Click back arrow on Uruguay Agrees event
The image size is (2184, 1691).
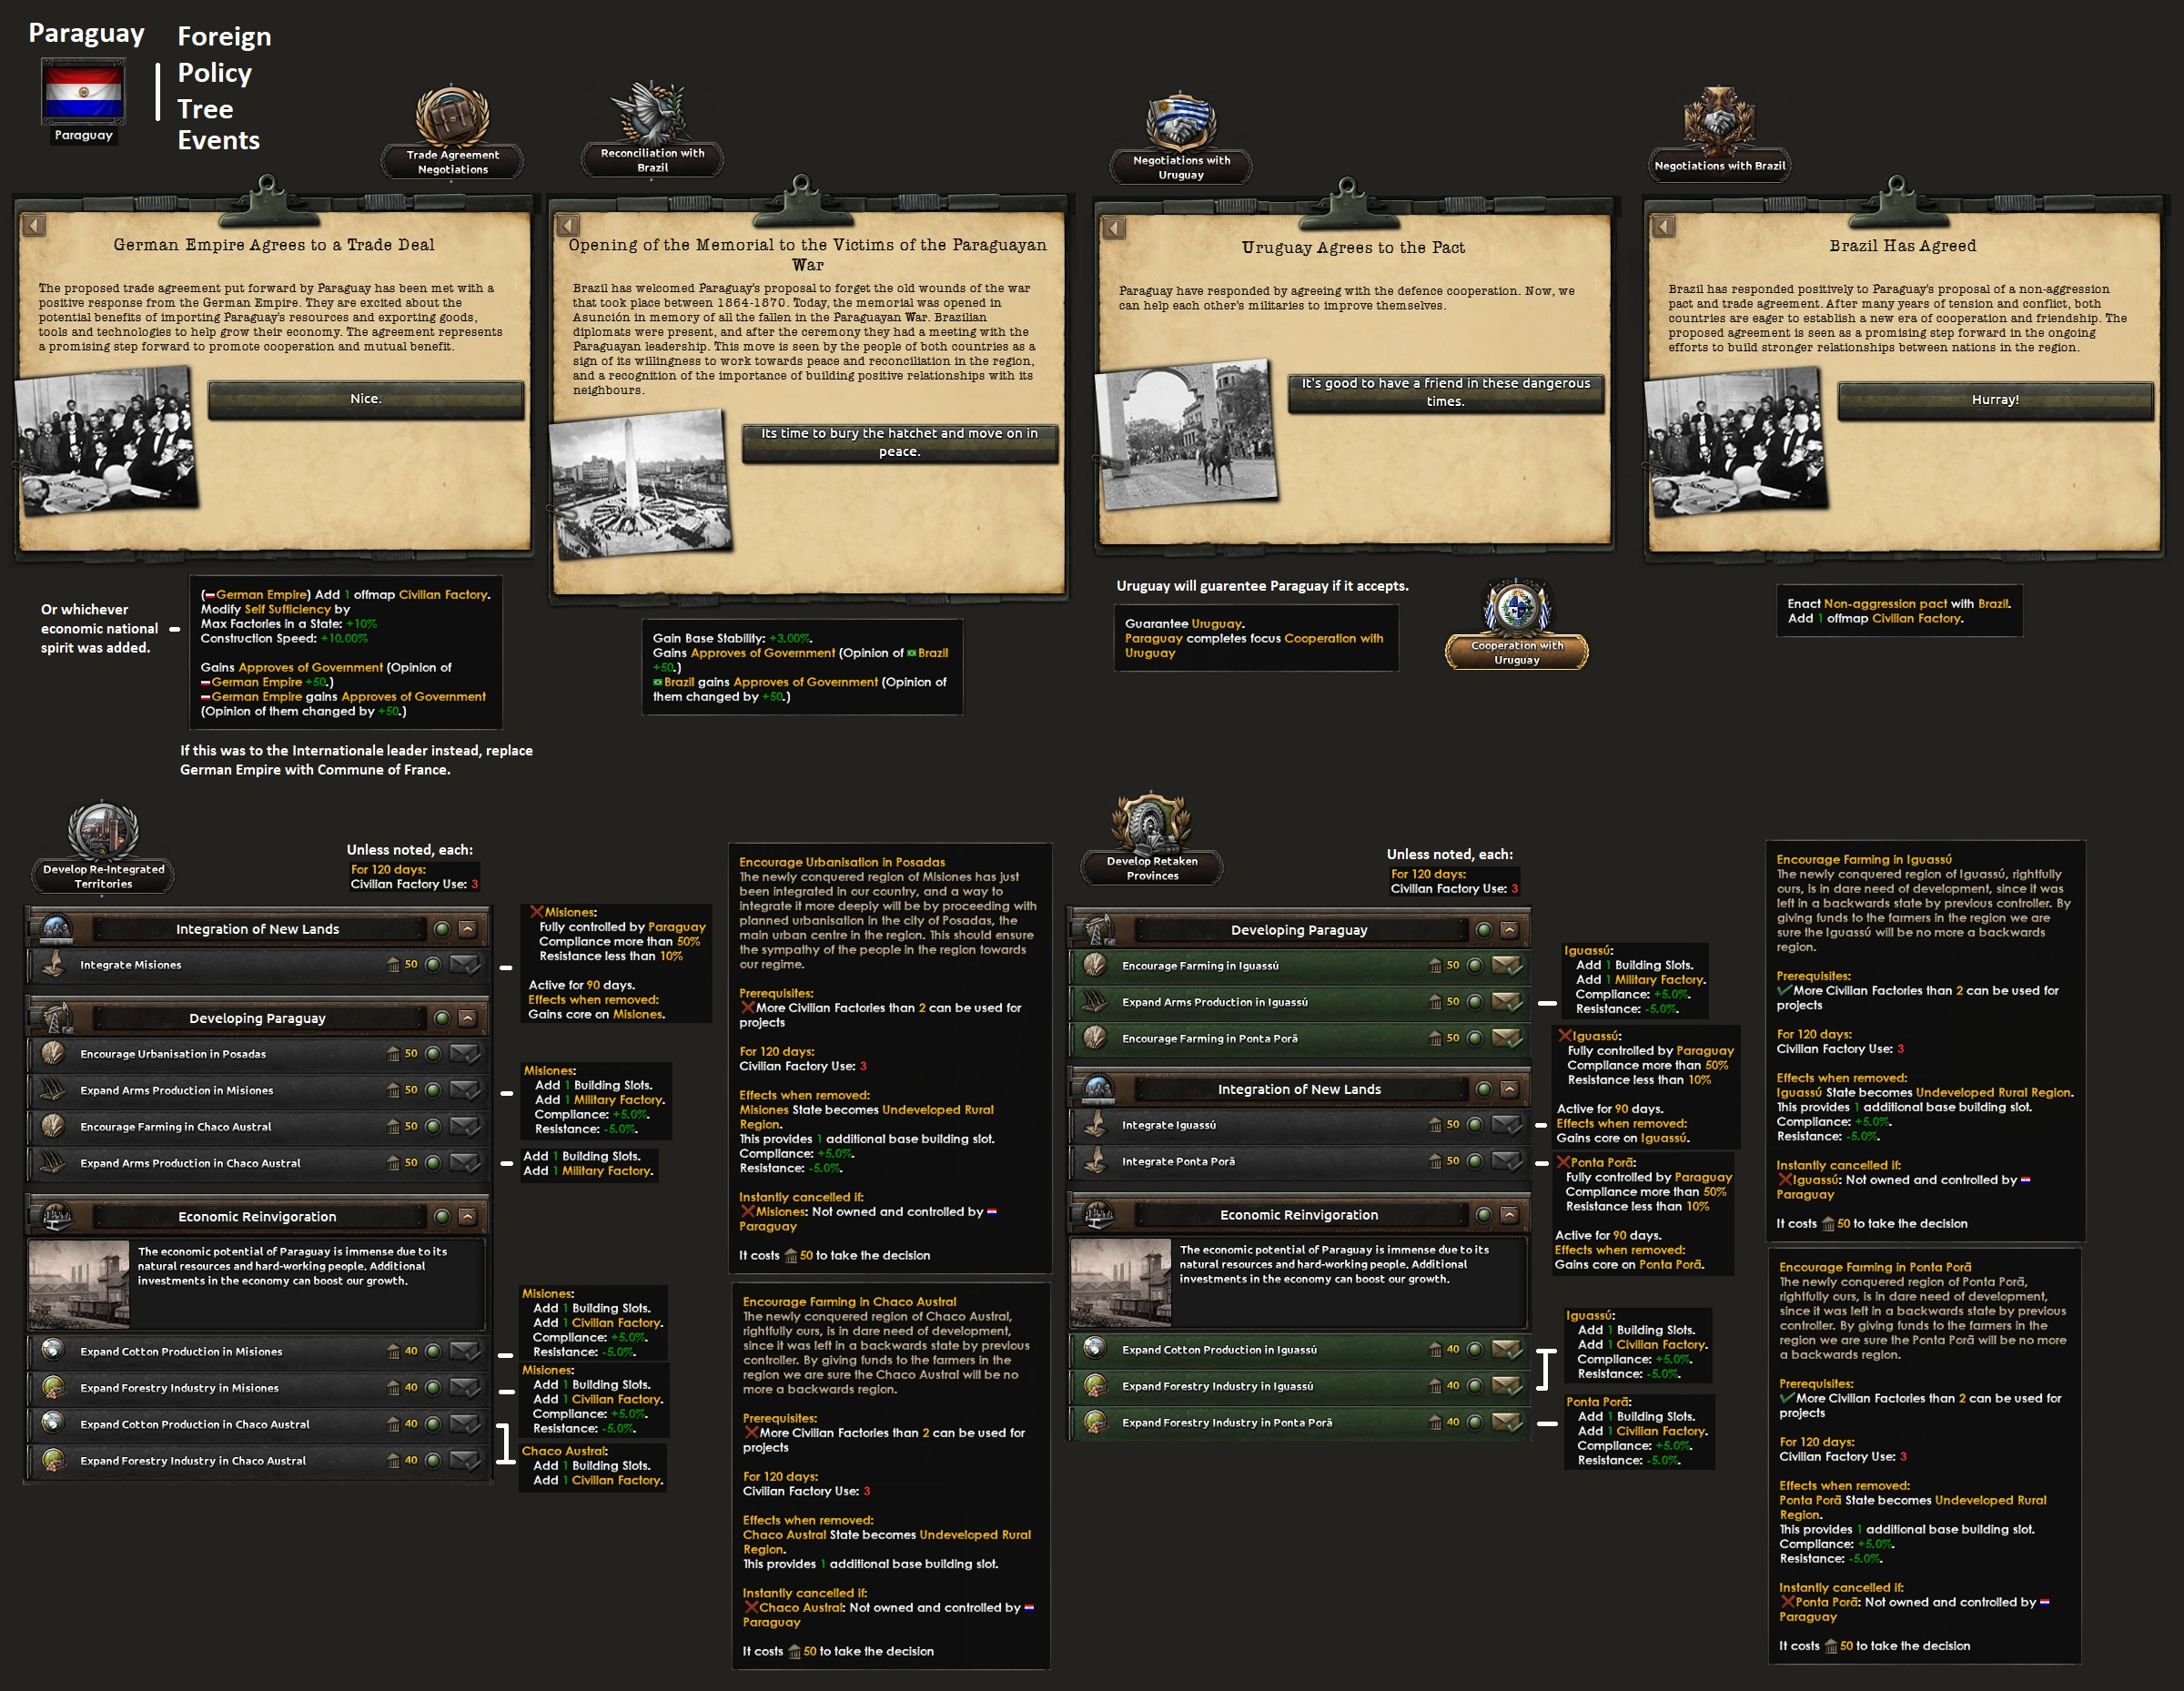tap(1113, 228)
